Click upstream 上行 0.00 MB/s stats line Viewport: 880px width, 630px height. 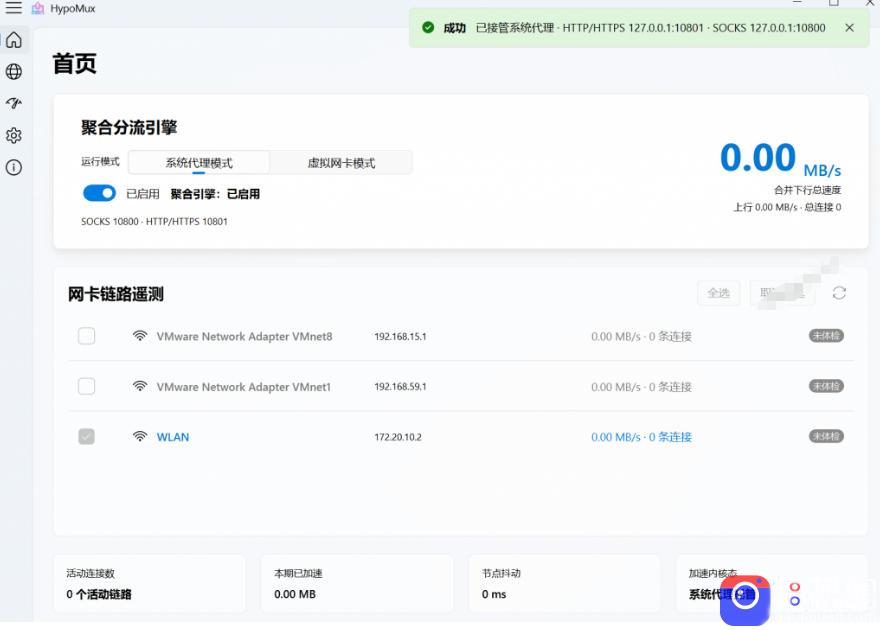tap(787, 207)
